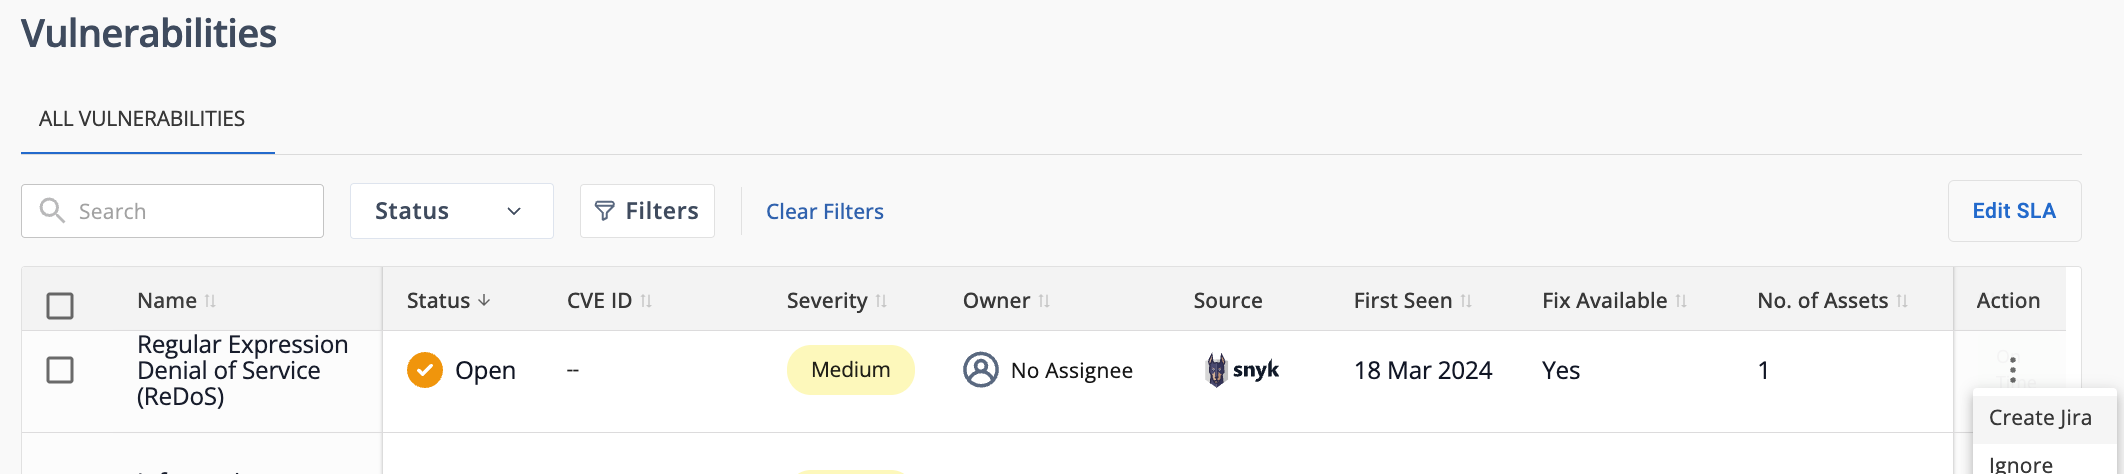Choose Create Jira from action menu
Image resolution: width=2124 pixels, height=474 pixels.
(x=2040, y=418)
